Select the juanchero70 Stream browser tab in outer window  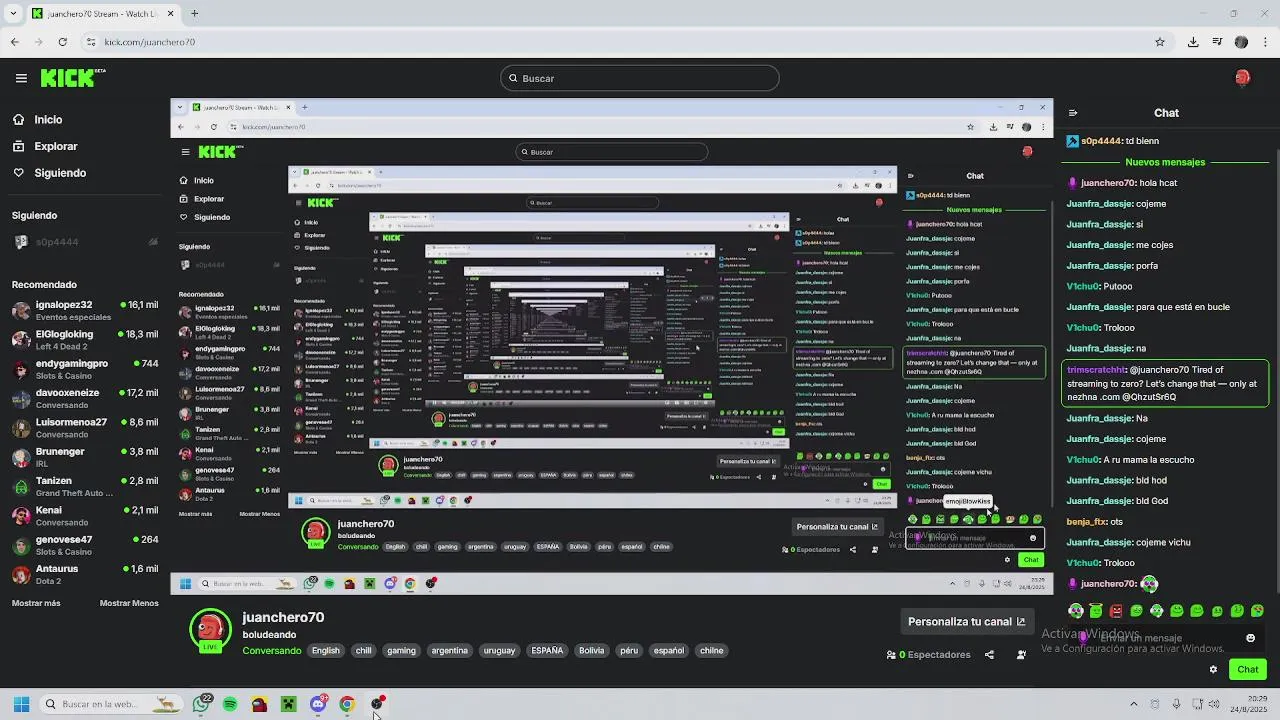coord(103,14)
